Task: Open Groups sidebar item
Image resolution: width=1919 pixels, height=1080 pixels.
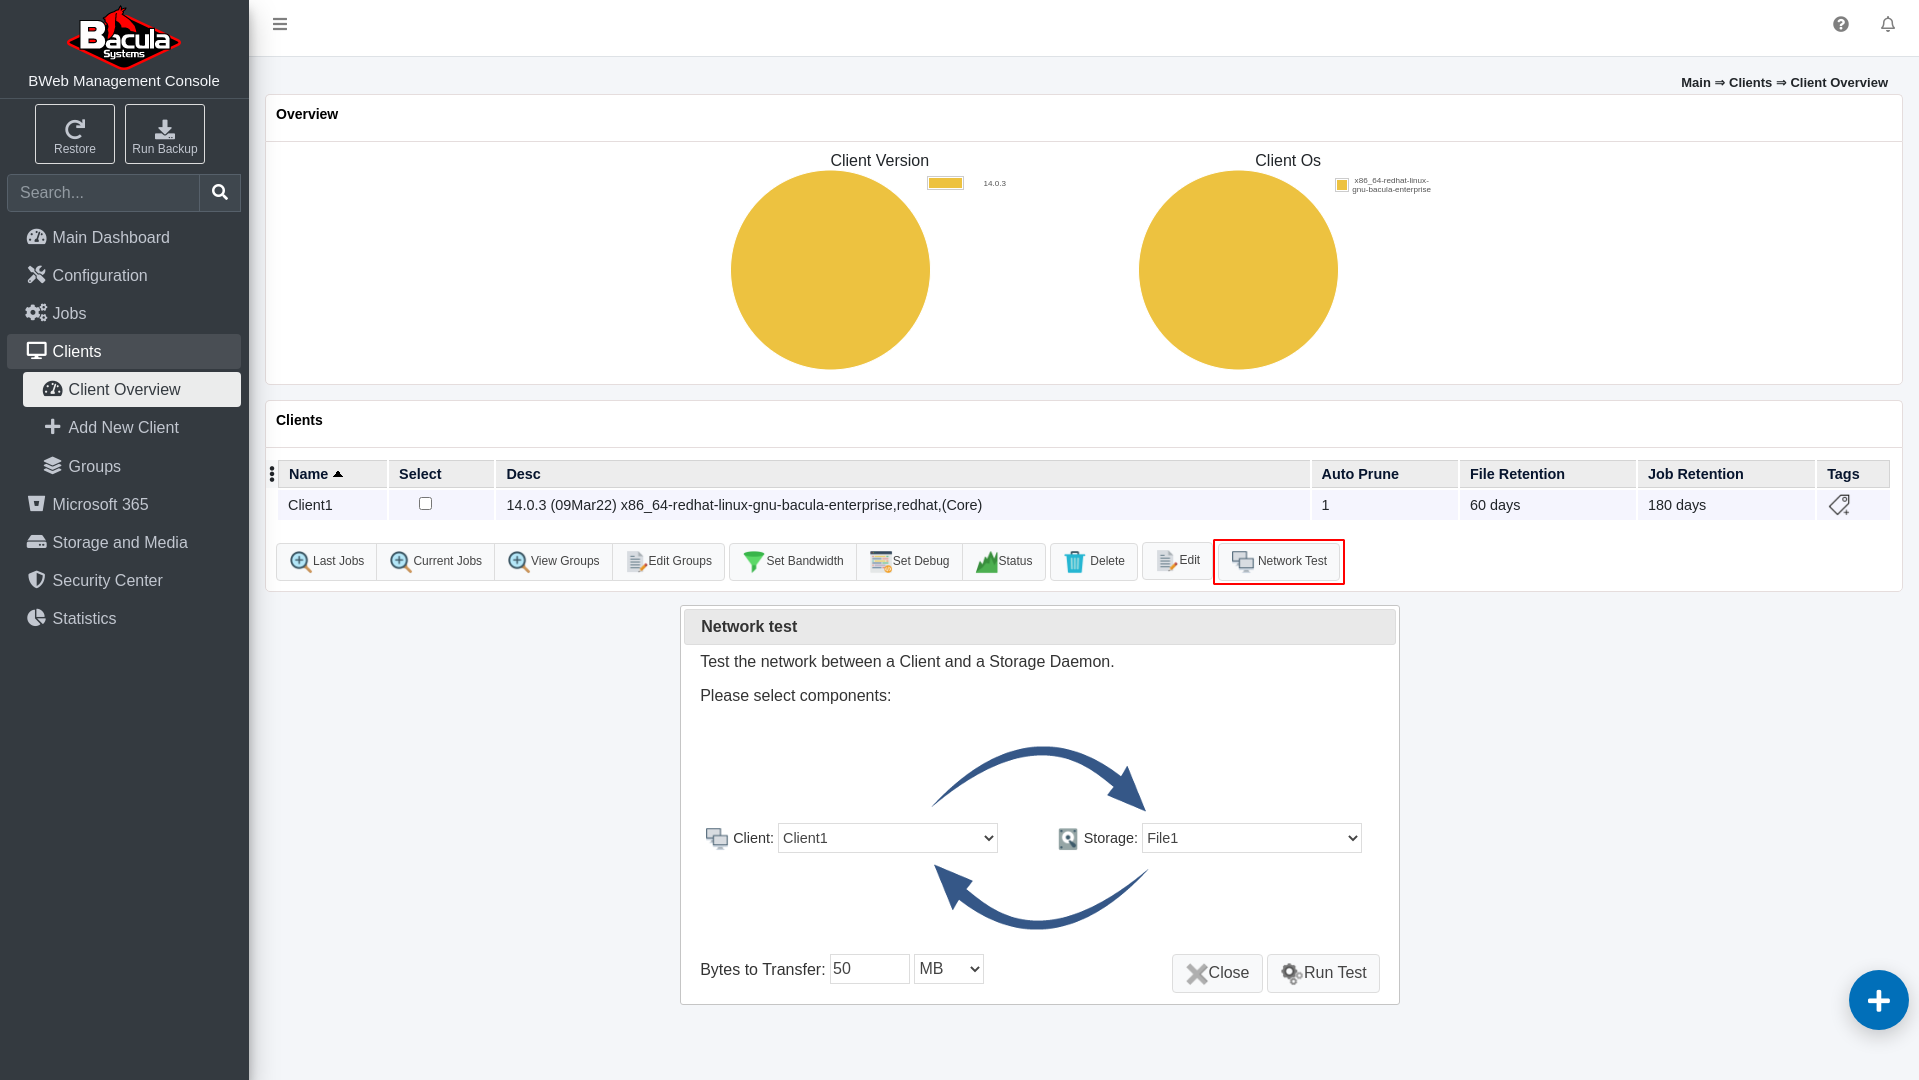Action: (x=132, y=466)
